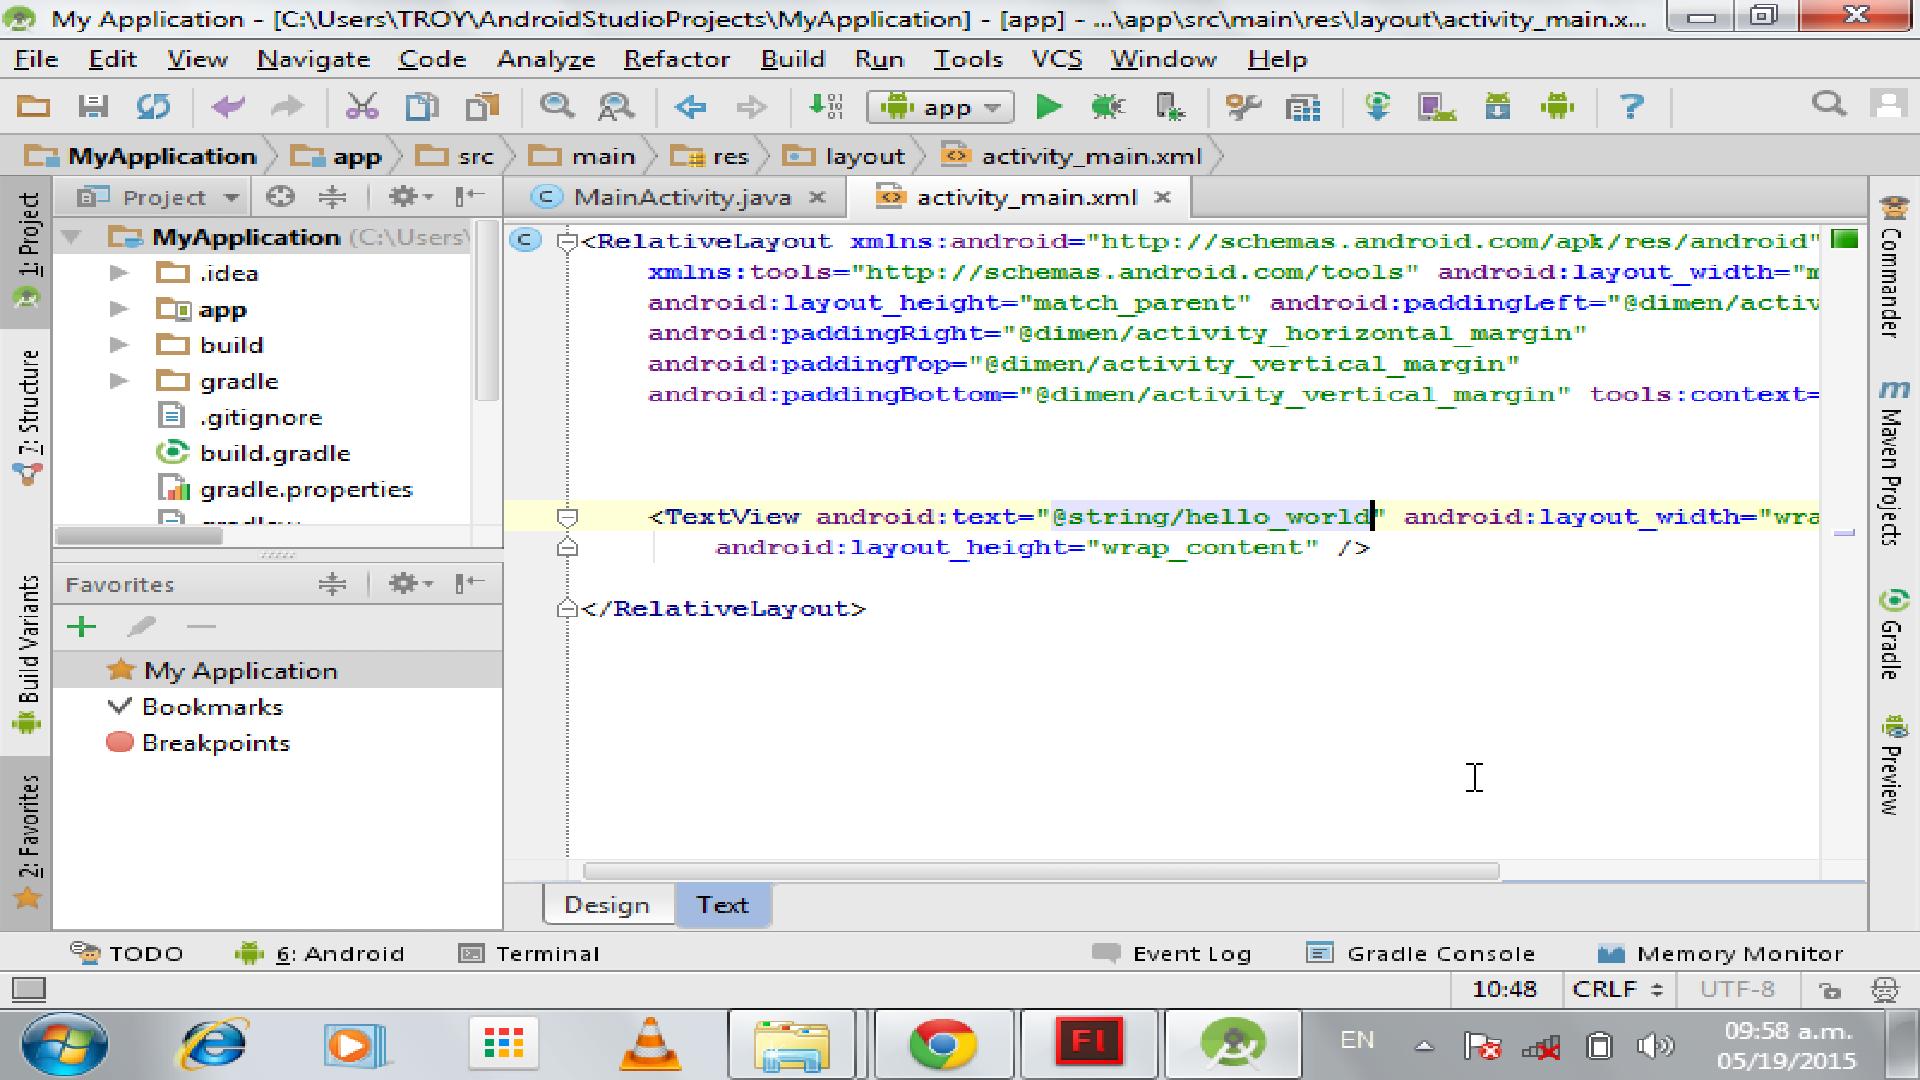Open the Project Structure toolbar icon
The width and height of the screenshot is (1920, 1080).
coord(1303,106)
